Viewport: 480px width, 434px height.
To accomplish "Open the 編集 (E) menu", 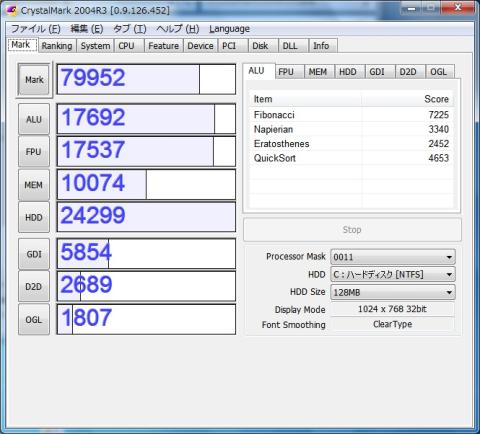I will tap(87, 29).
